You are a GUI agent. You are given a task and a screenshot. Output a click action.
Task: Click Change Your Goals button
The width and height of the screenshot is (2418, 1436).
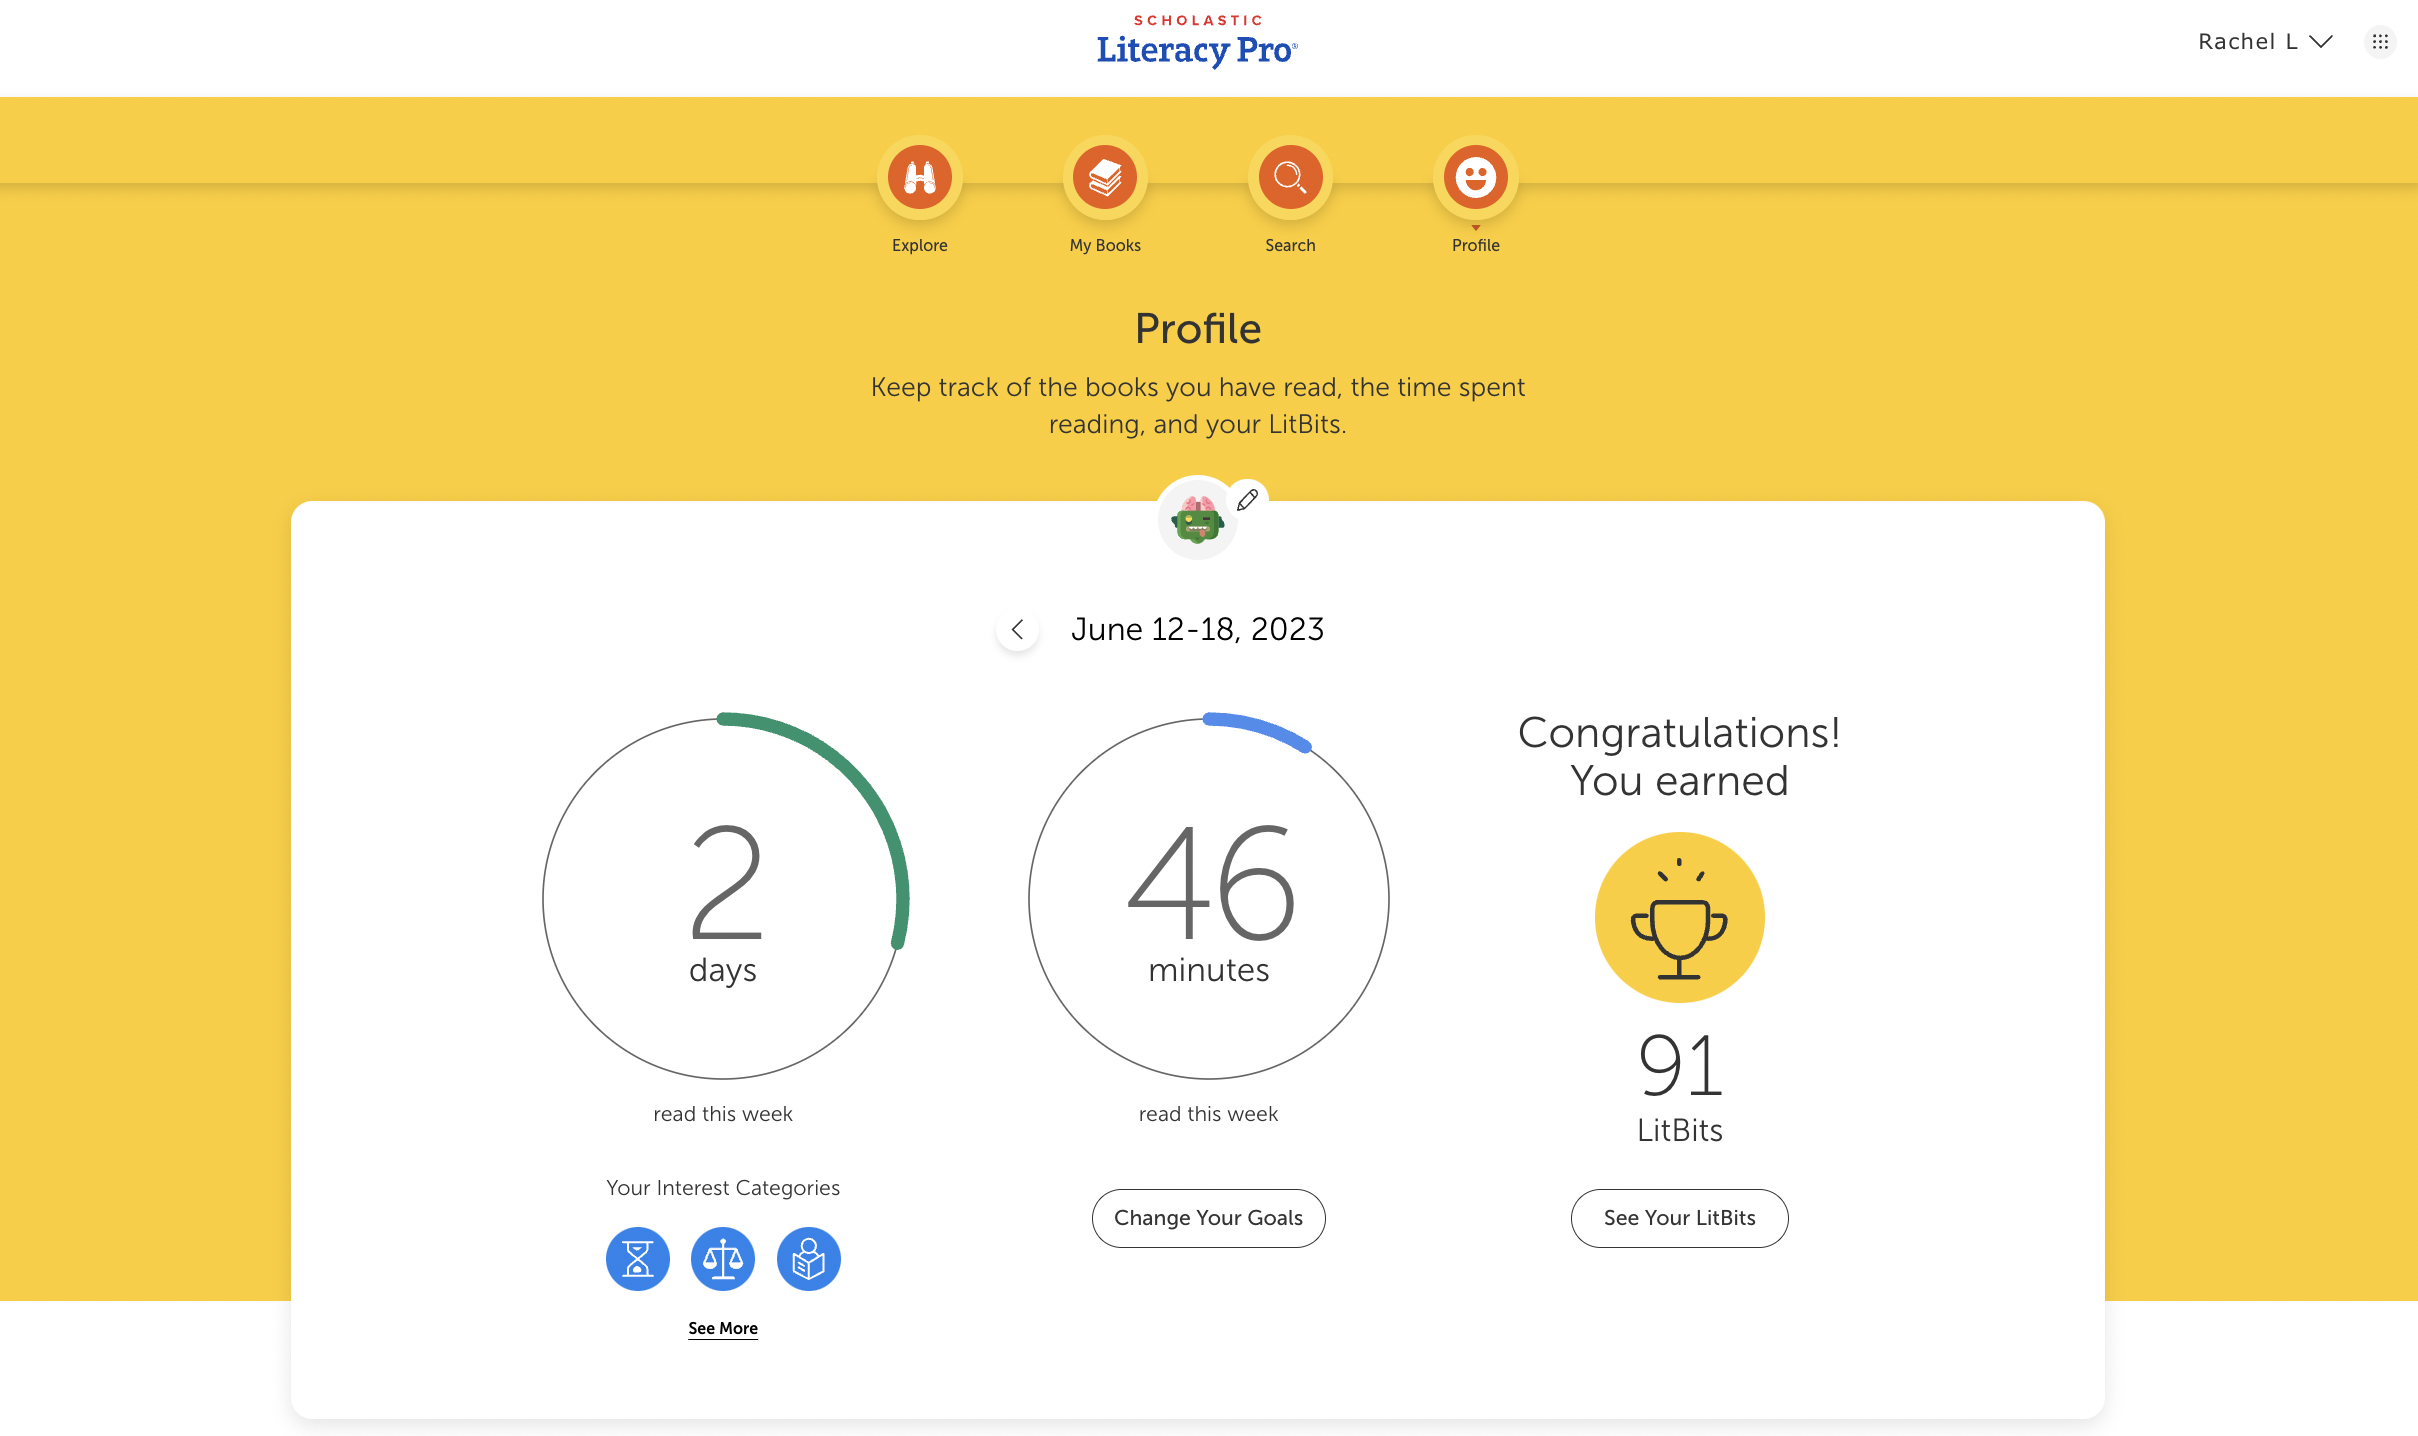tap(1208, 1218)
